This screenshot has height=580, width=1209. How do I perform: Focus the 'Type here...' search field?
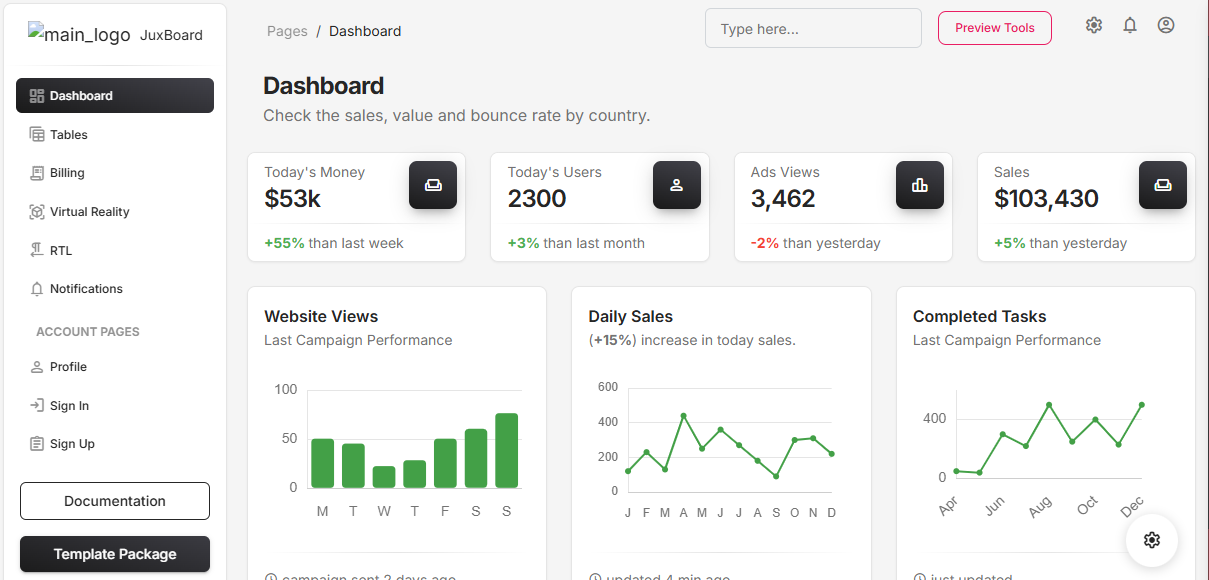pyautogui.click(x=813, y=29)
